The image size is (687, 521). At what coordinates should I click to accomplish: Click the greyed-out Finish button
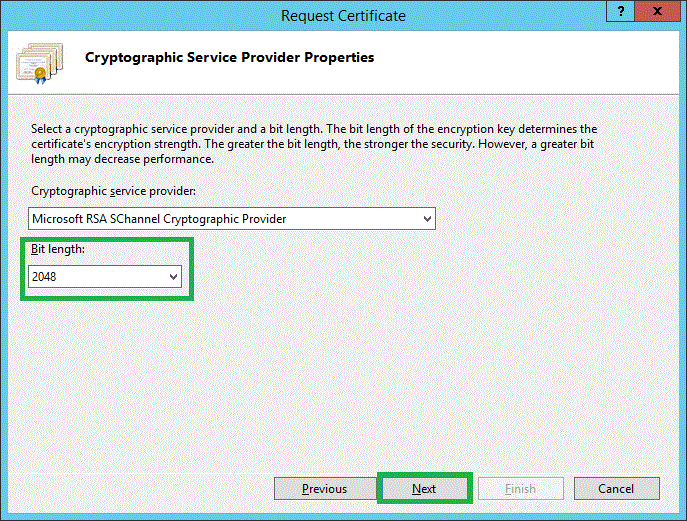click(520, 489)
